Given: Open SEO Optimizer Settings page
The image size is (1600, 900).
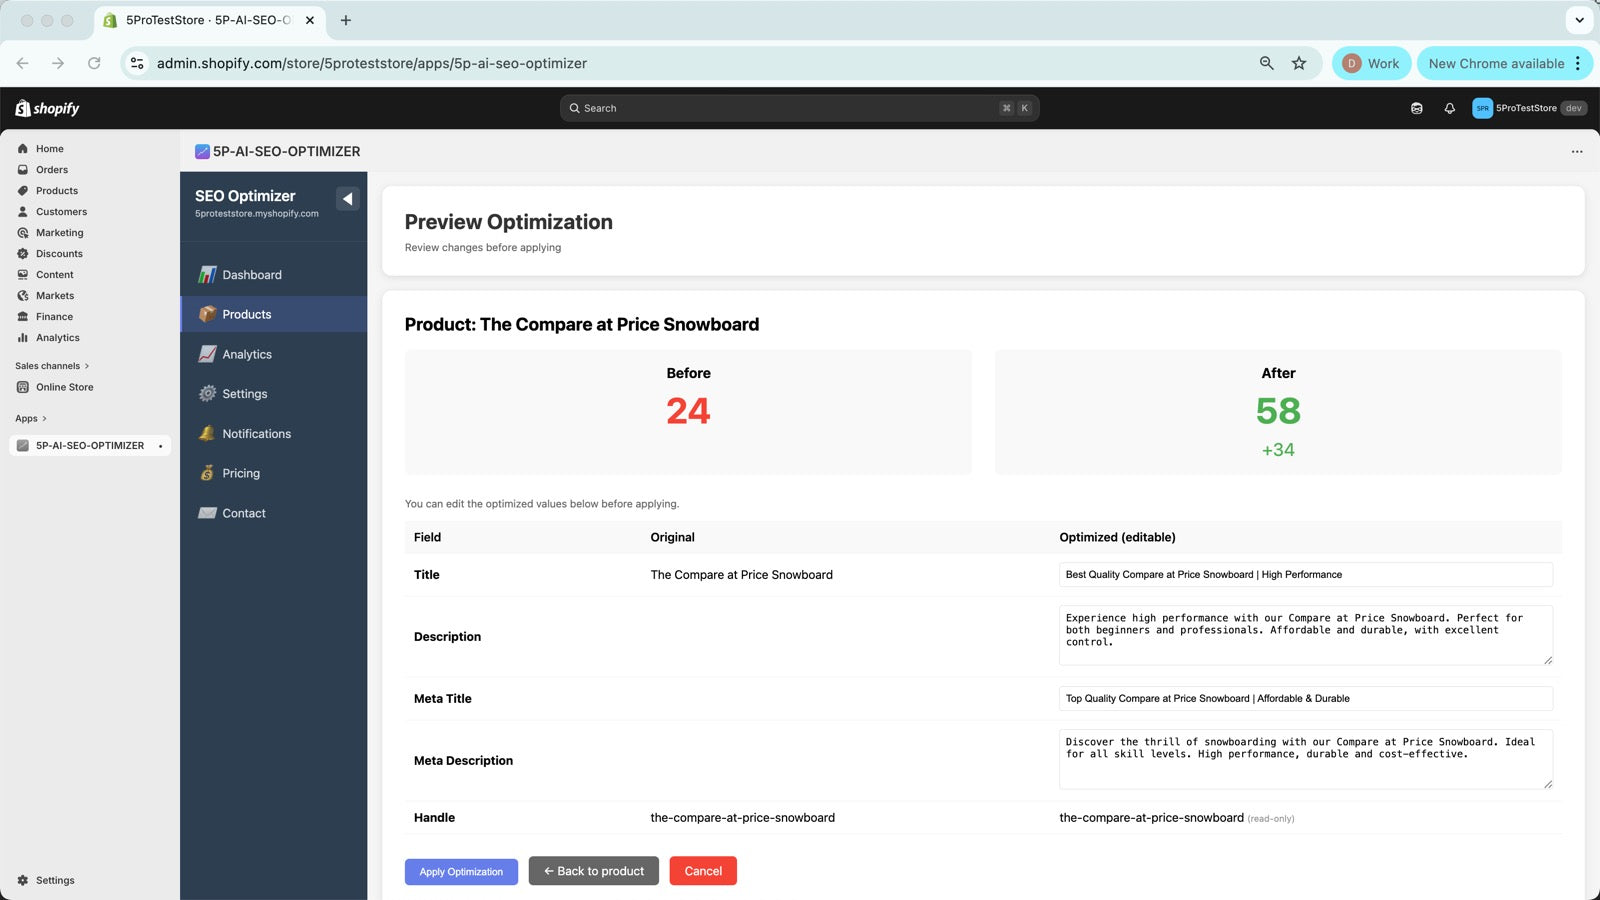Looking at the screenshot, I should (274, 394).
